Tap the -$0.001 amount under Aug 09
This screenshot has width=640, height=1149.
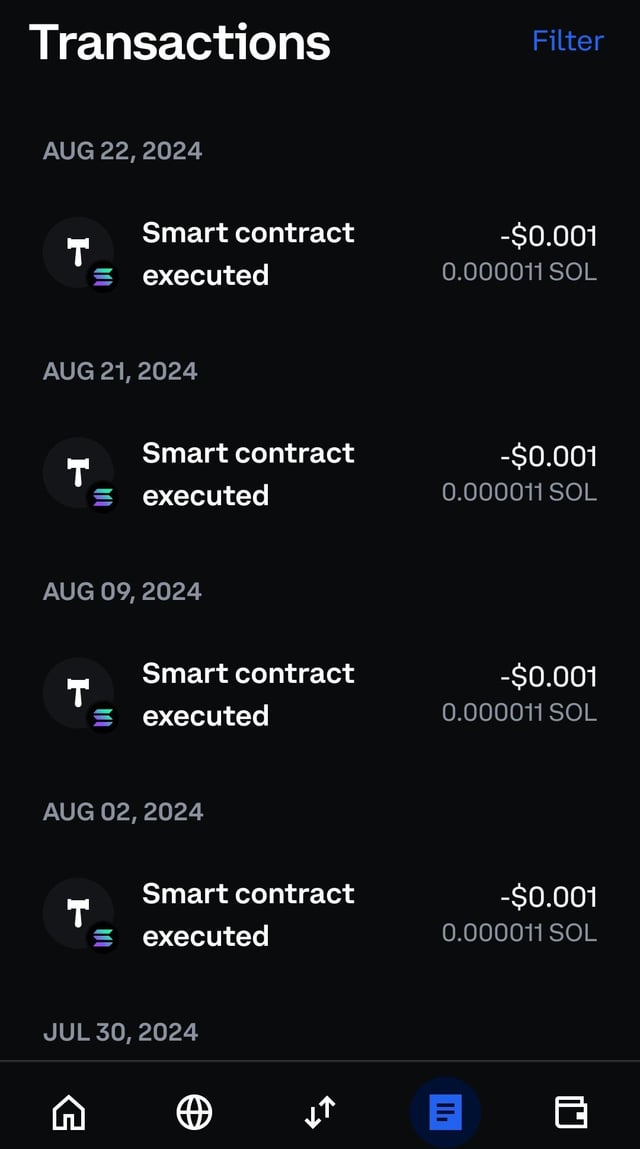point(548,677)
